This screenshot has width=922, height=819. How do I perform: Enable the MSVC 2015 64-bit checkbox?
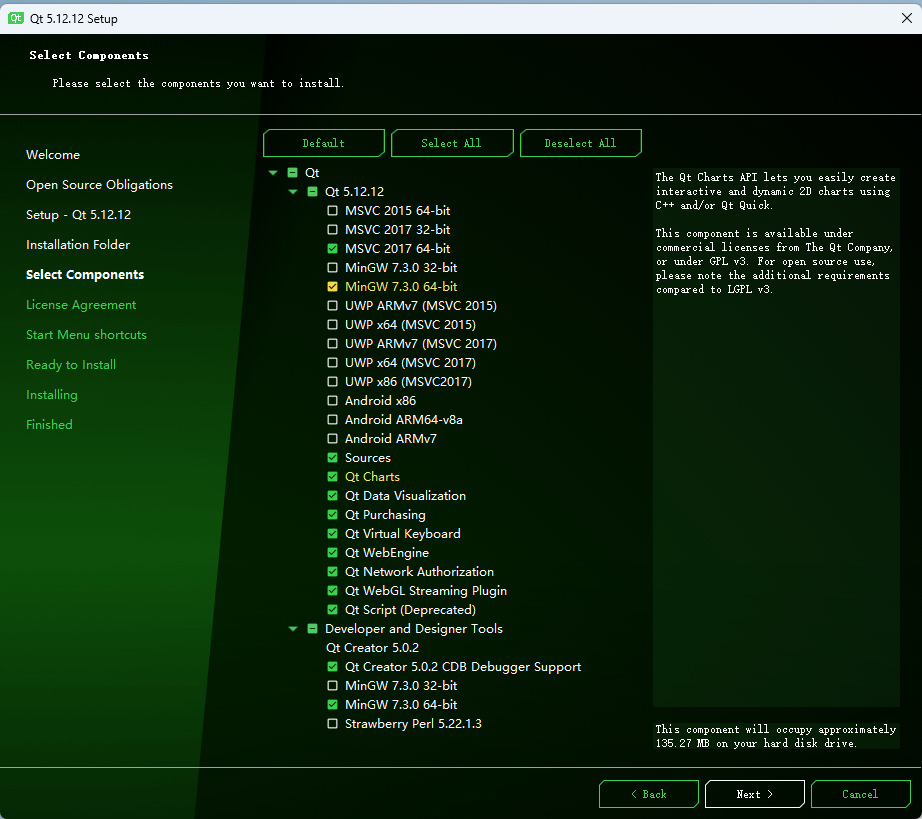[x=333, y=211]
